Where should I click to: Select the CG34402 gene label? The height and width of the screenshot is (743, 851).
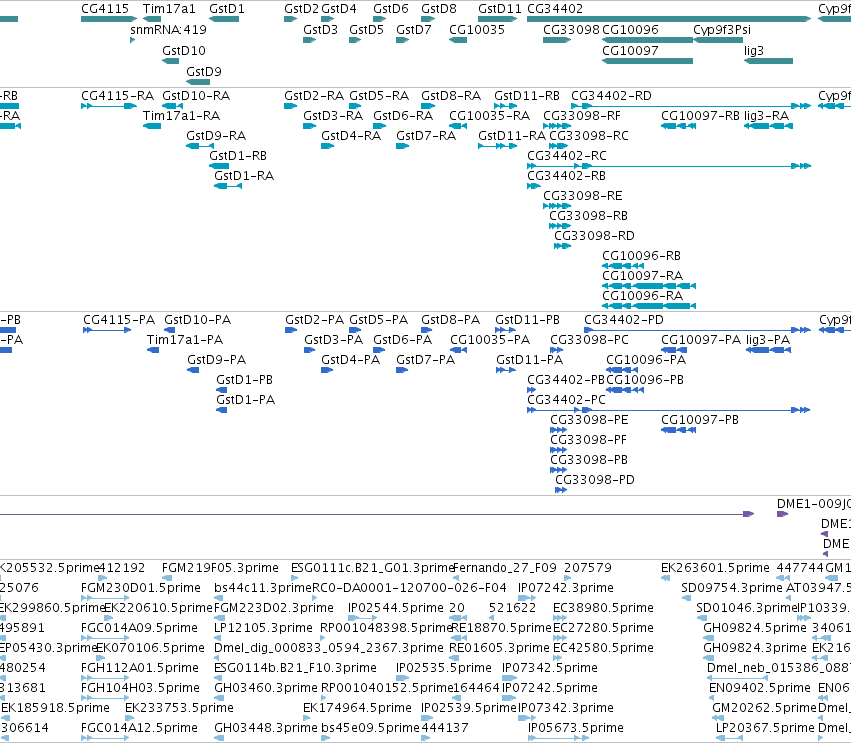tap(555, 9)
